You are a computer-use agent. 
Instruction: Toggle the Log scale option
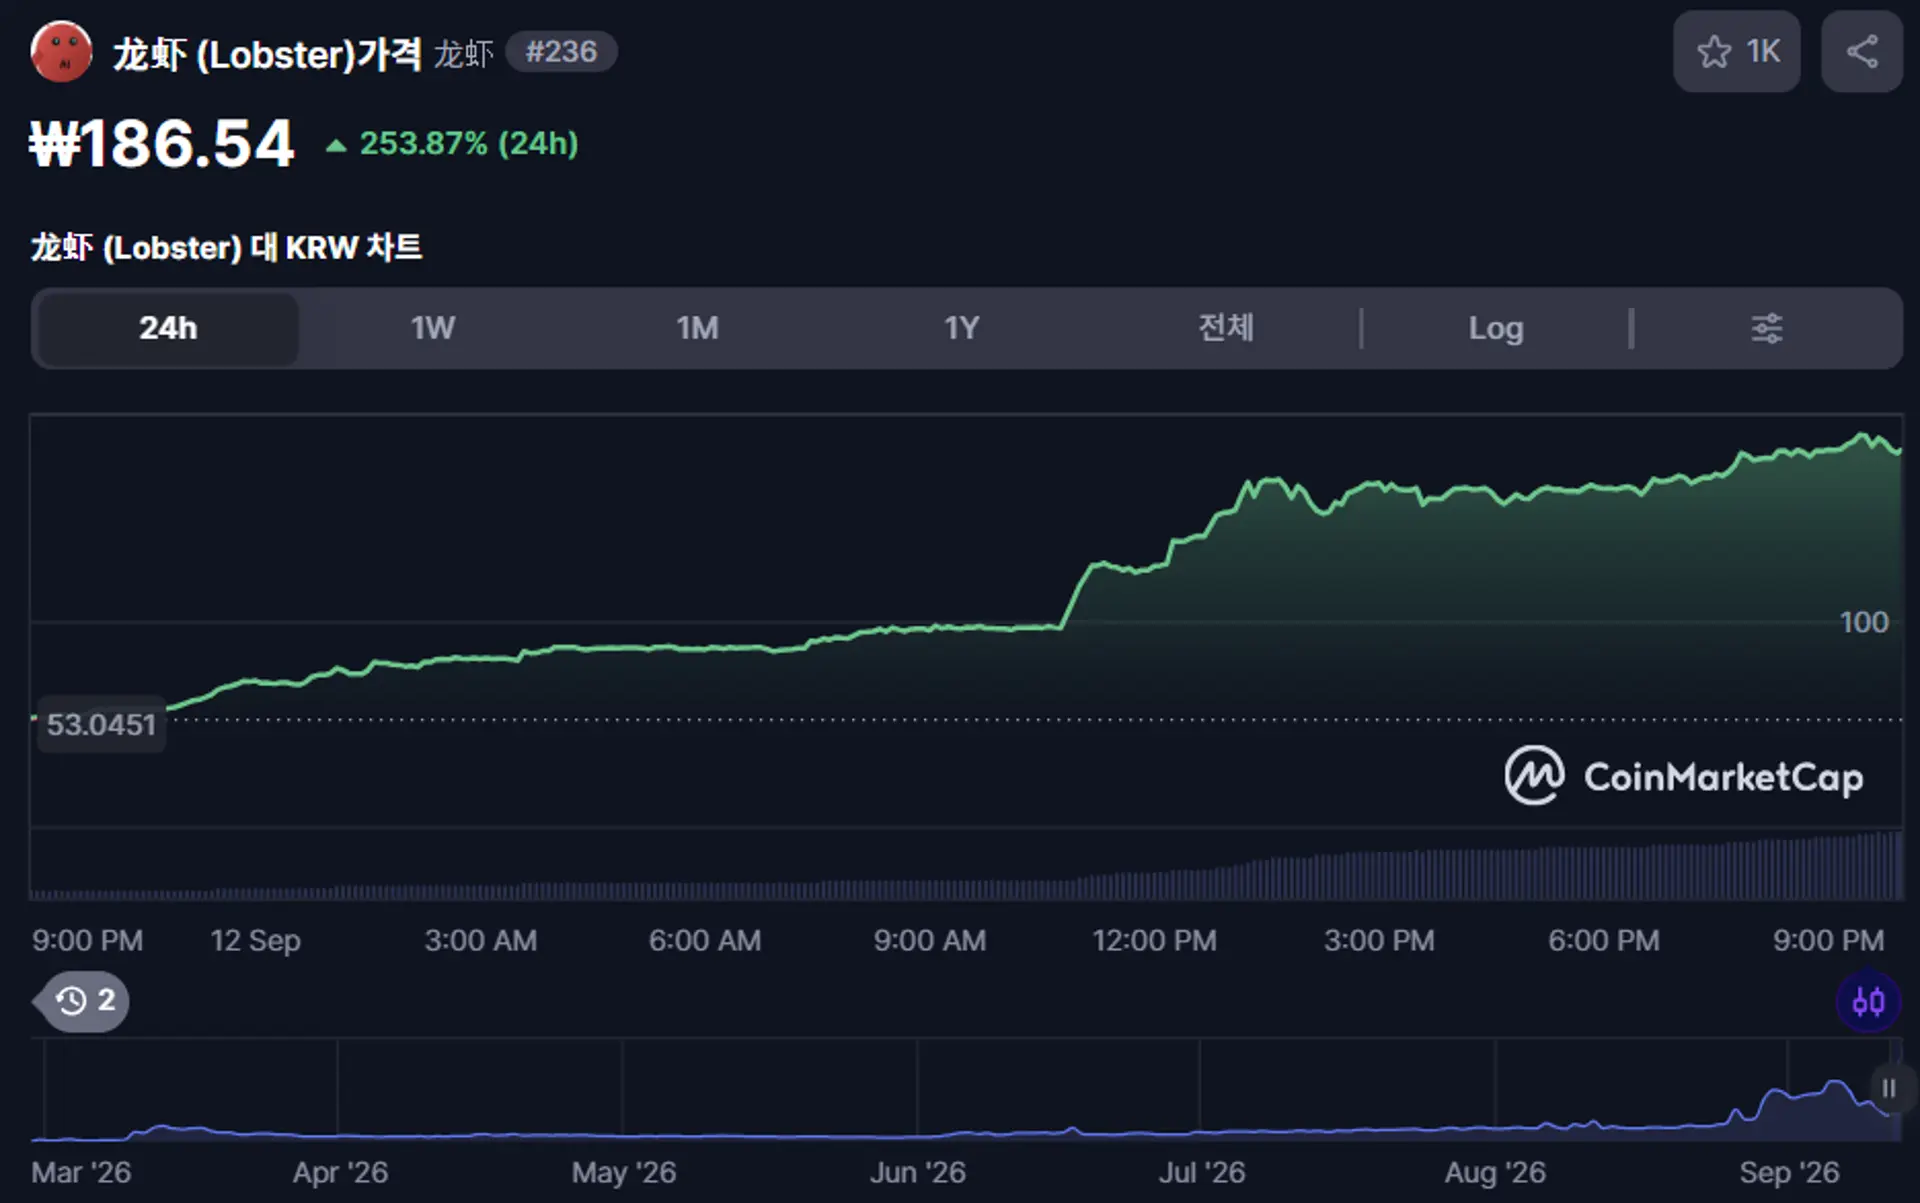coord(1495,328)
